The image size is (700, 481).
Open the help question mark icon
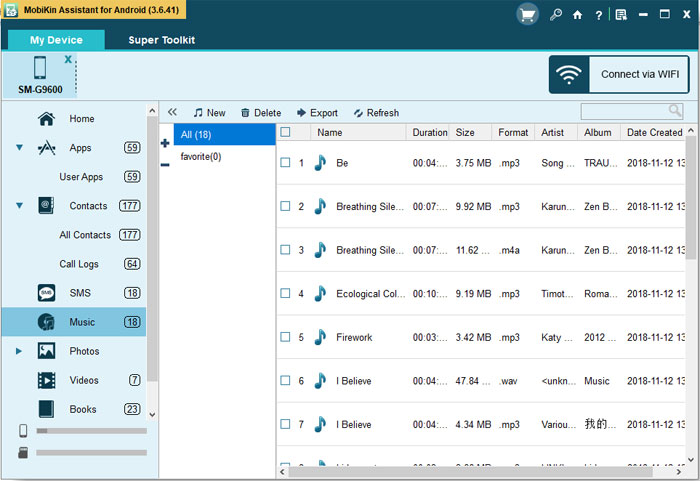(x=598, y=15)
